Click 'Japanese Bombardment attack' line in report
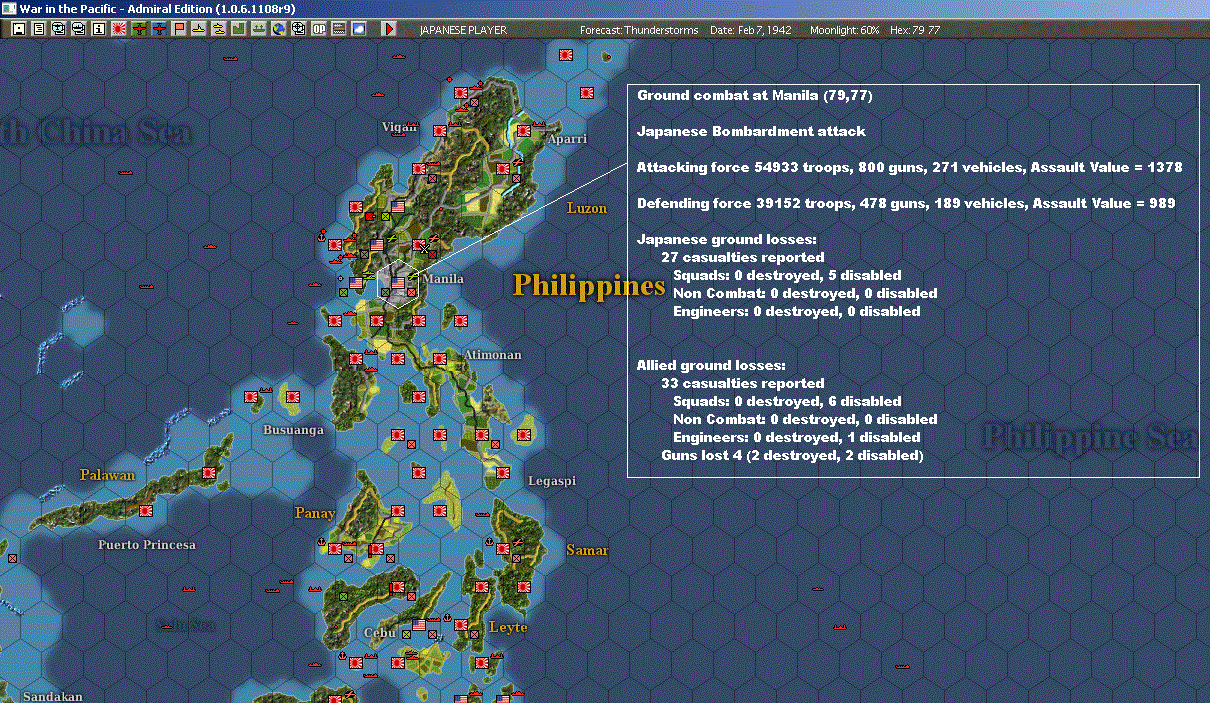The height and width of the screenshot is (703, 1210). tap(751, 131)
